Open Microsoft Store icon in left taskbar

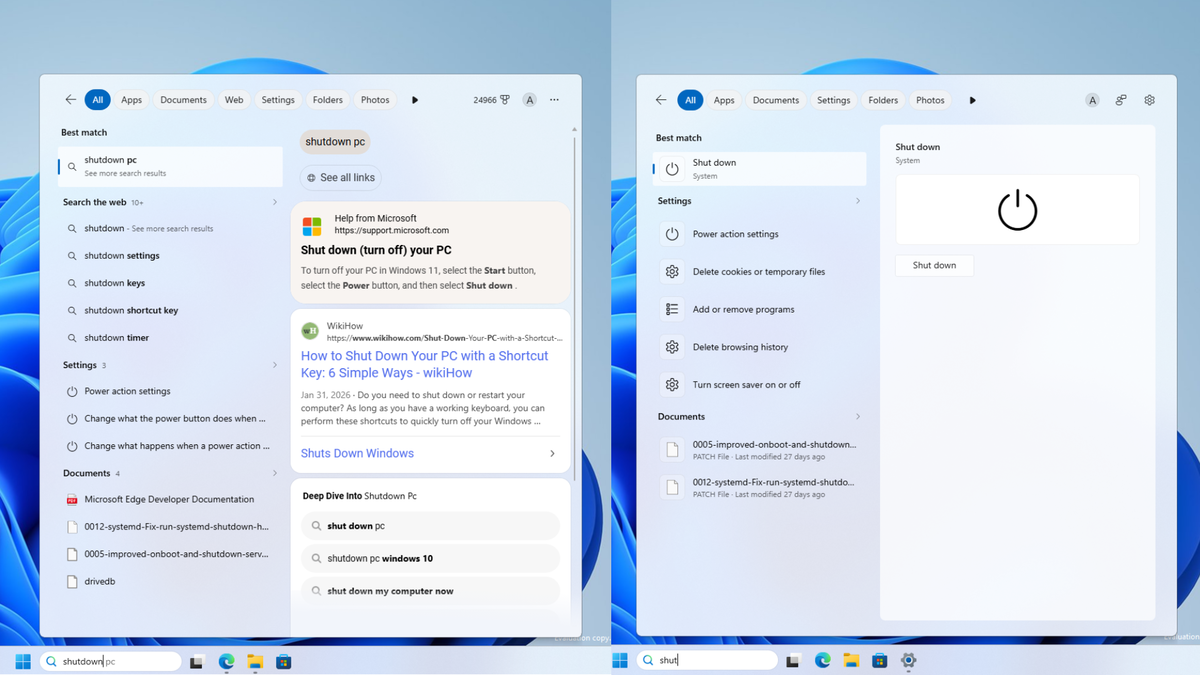click(x=284, y=661)
